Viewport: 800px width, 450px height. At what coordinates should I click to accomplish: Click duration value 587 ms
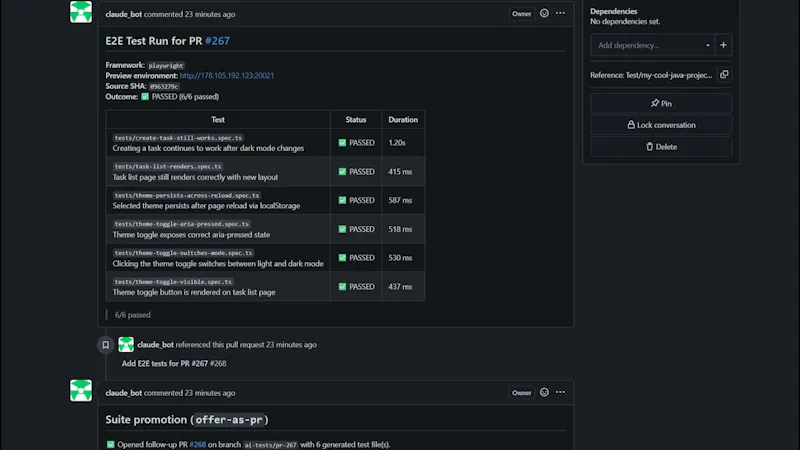(x=400, y=201)
